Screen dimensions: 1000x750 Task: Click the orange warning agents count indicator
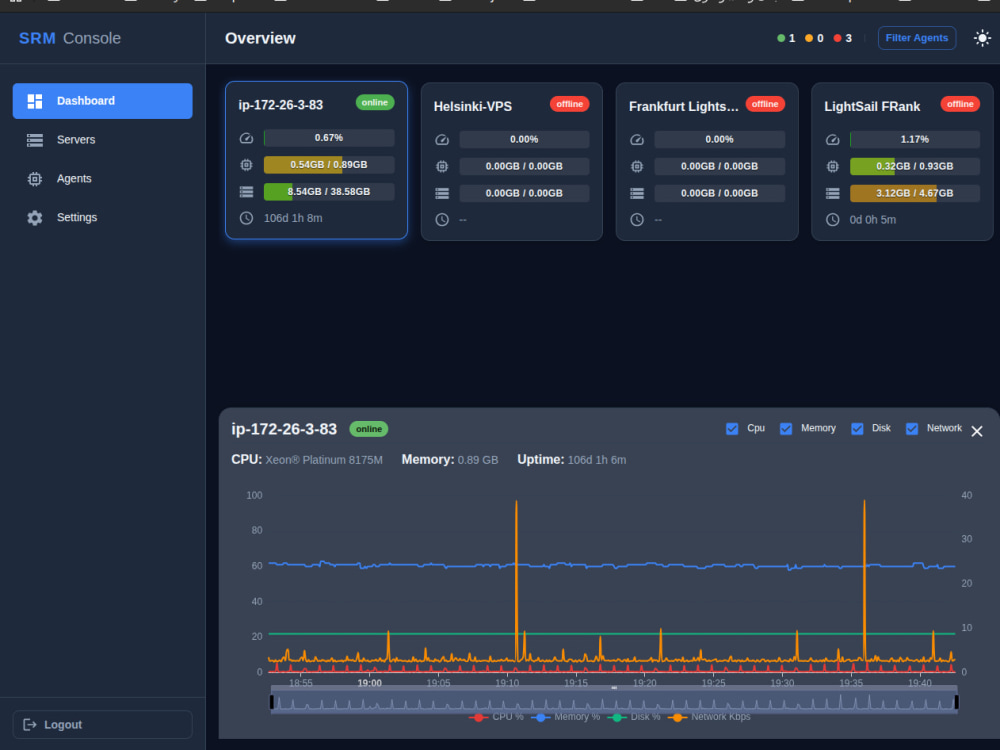pyautogui.click(x=814, y=38)
